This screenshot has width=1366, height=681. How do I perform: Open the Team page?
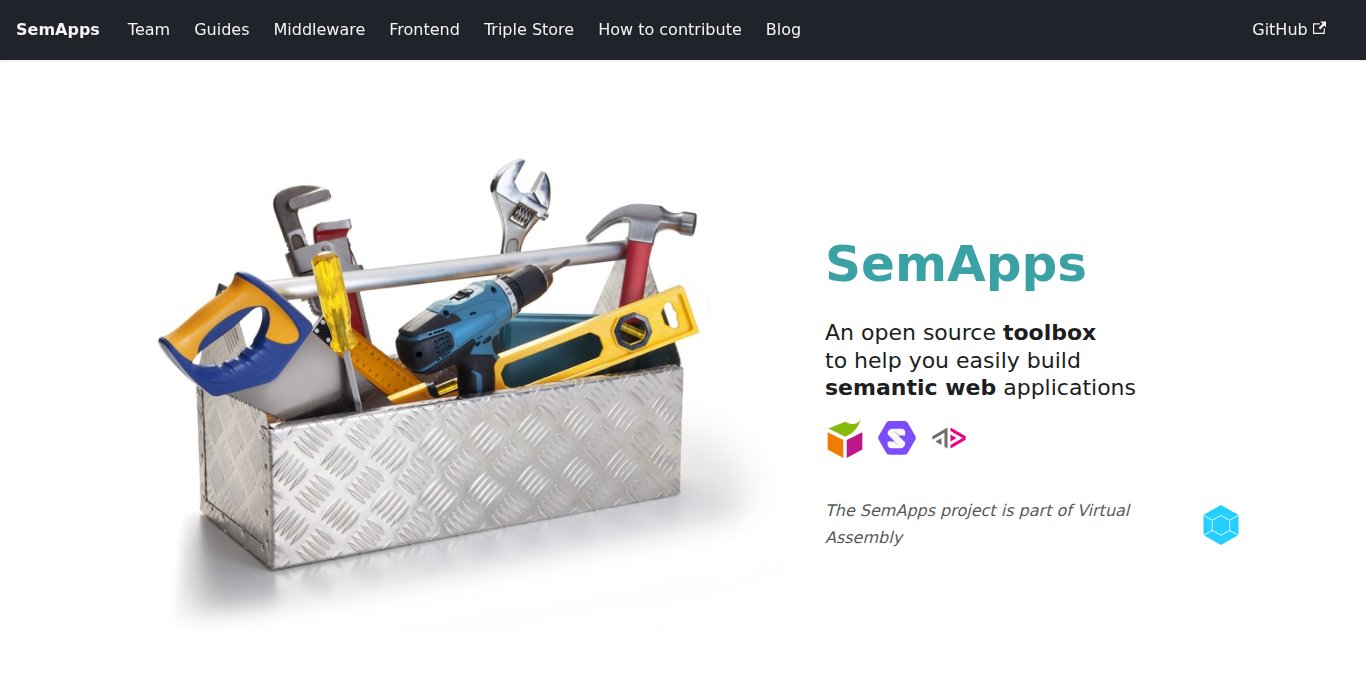pos(149,29)
